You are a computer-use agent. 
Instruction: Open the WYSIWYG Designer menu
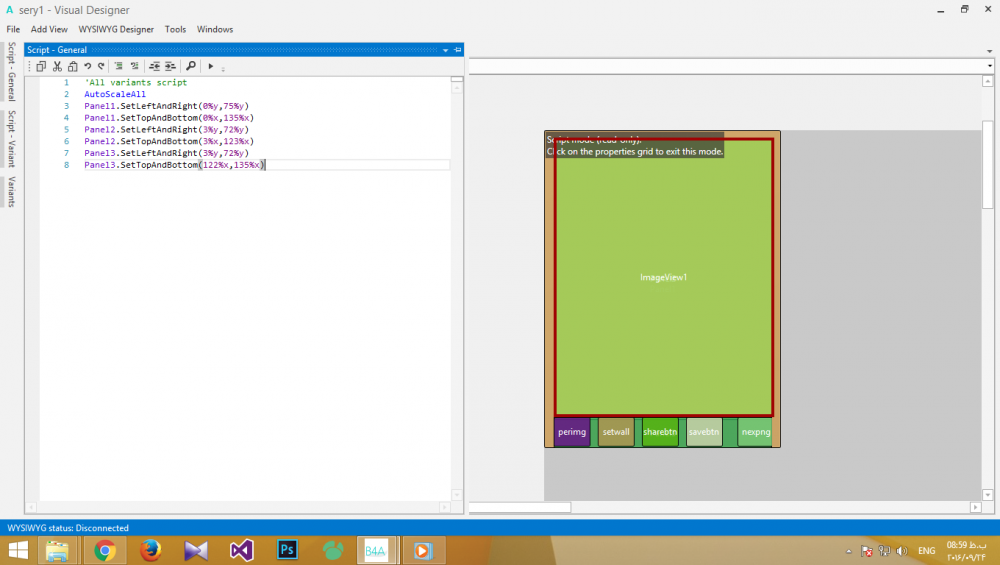116,29
